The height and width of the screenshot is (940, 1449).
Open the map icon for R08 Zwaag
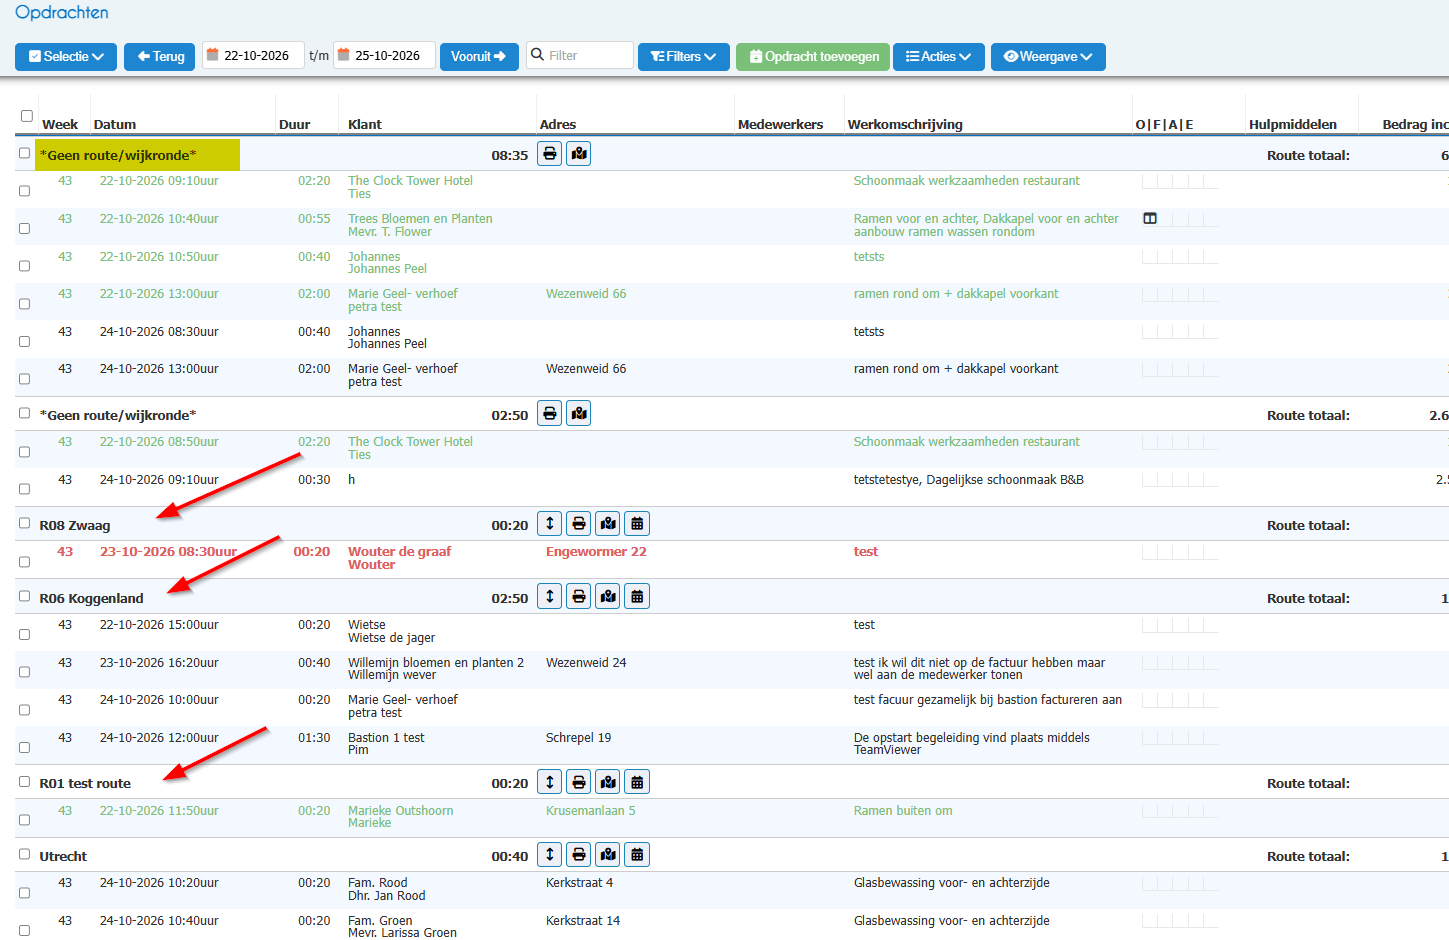(608, 524)
